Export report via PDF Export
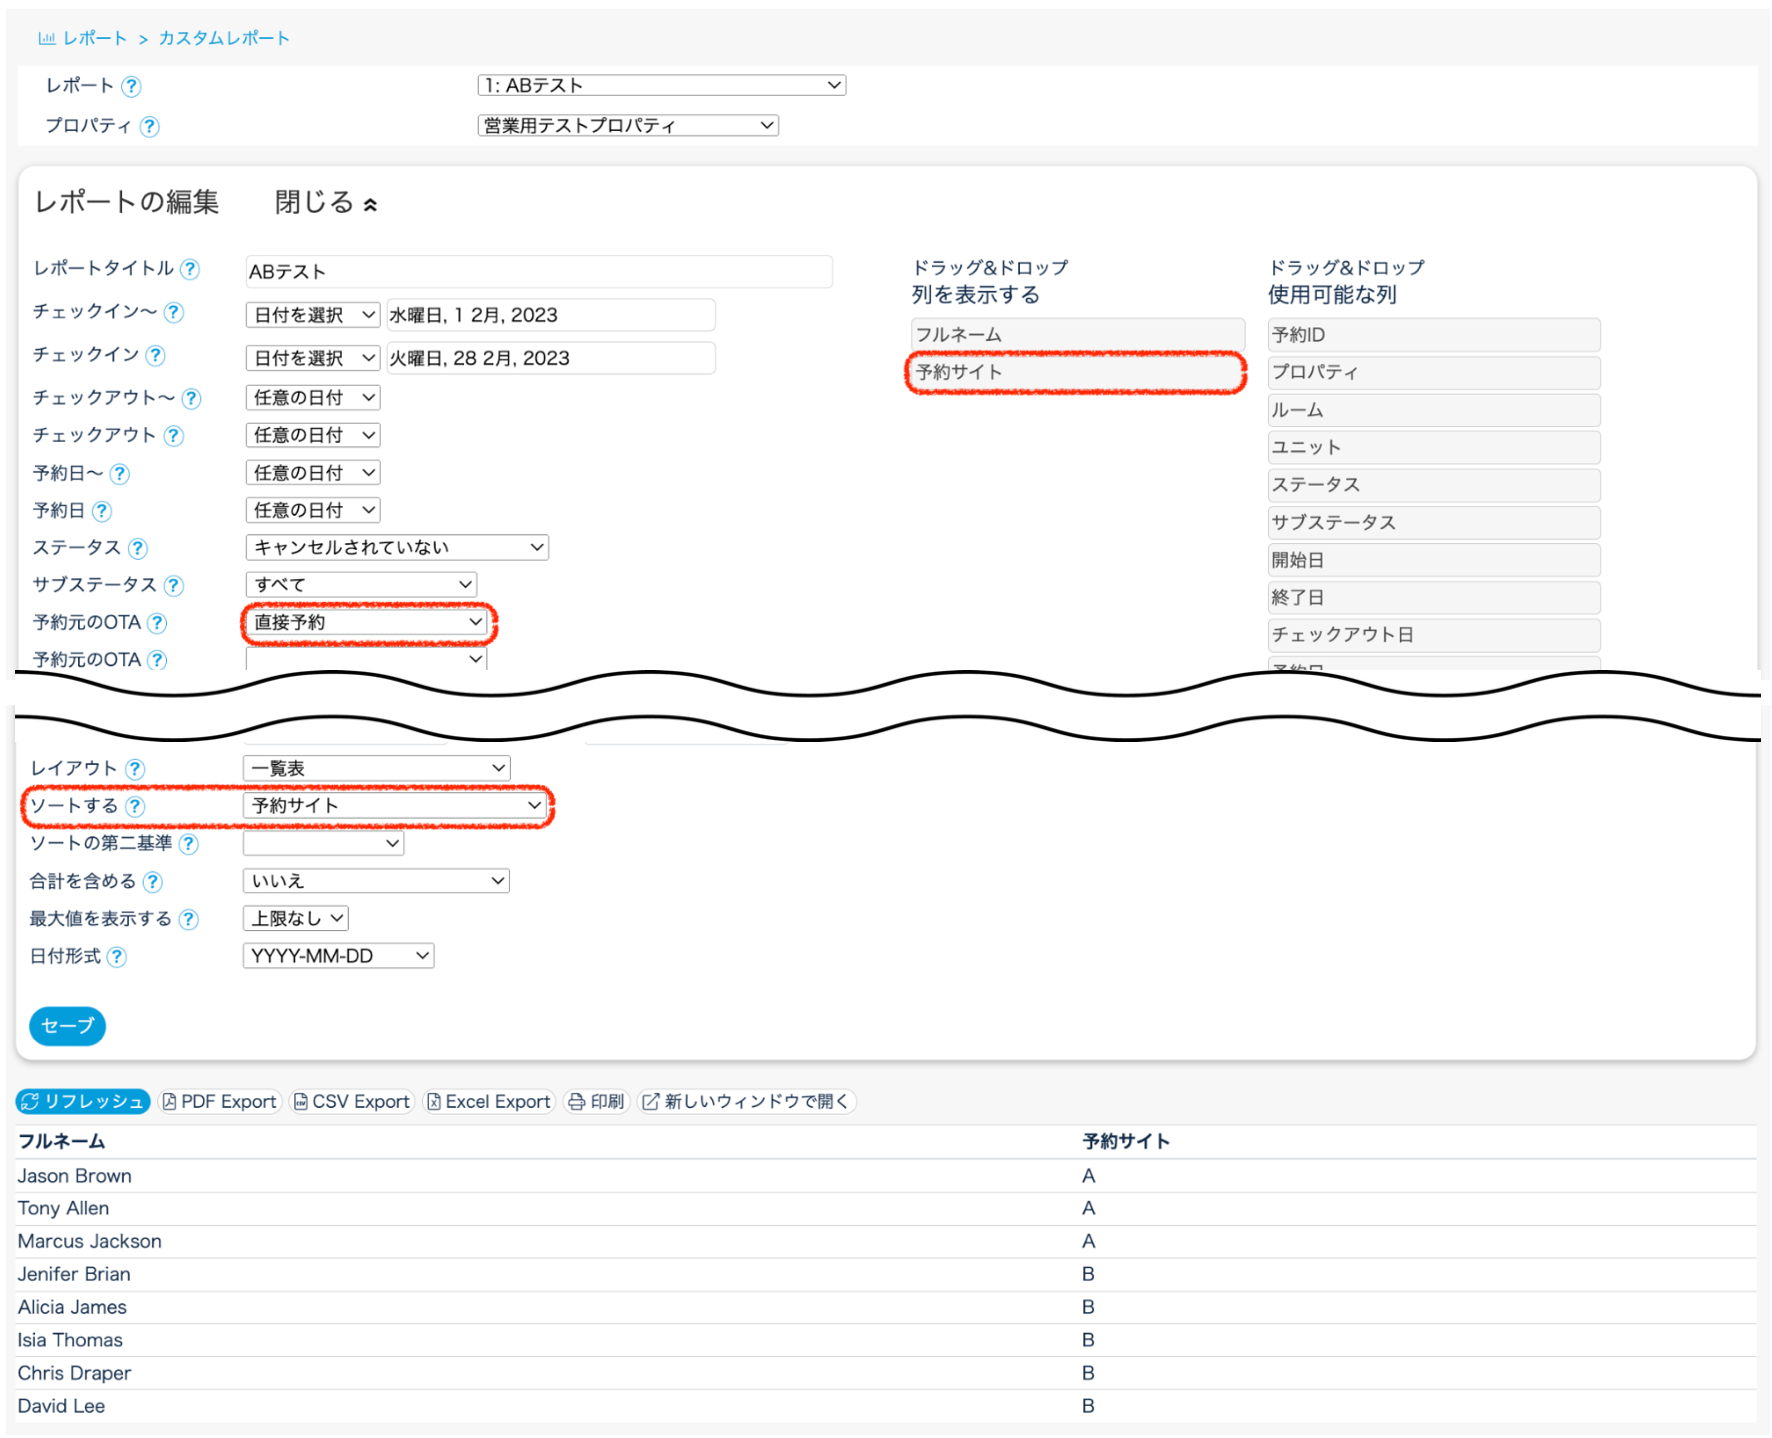 tap(220, 1101)
